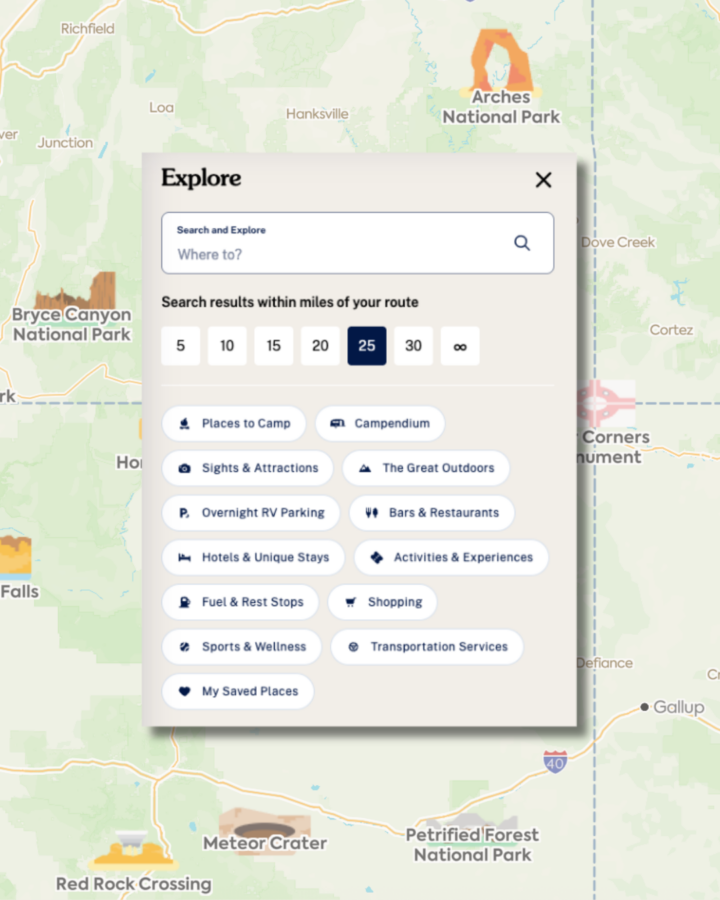Set the route radius to 30 miles

pos(413,346)
